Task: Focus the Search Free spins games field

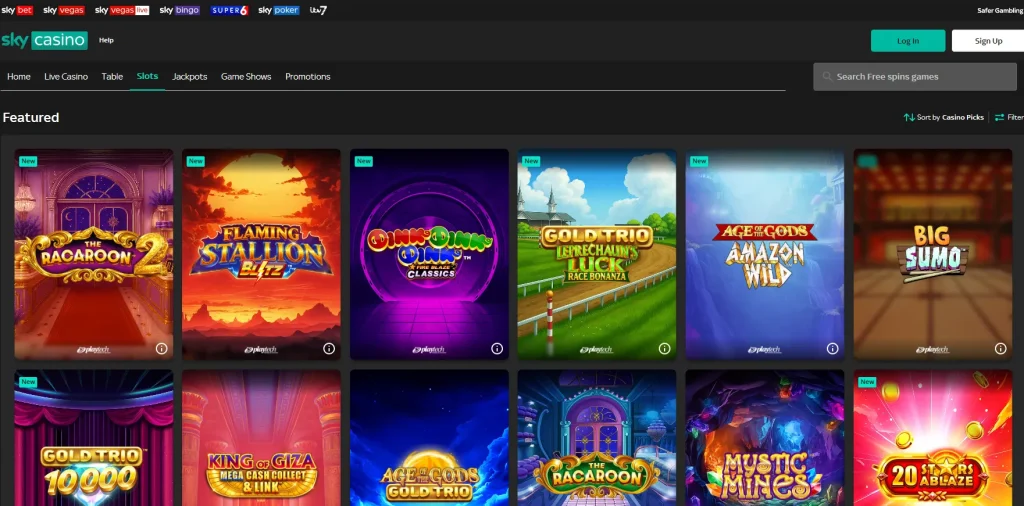Action: click(x=915, y=77)
